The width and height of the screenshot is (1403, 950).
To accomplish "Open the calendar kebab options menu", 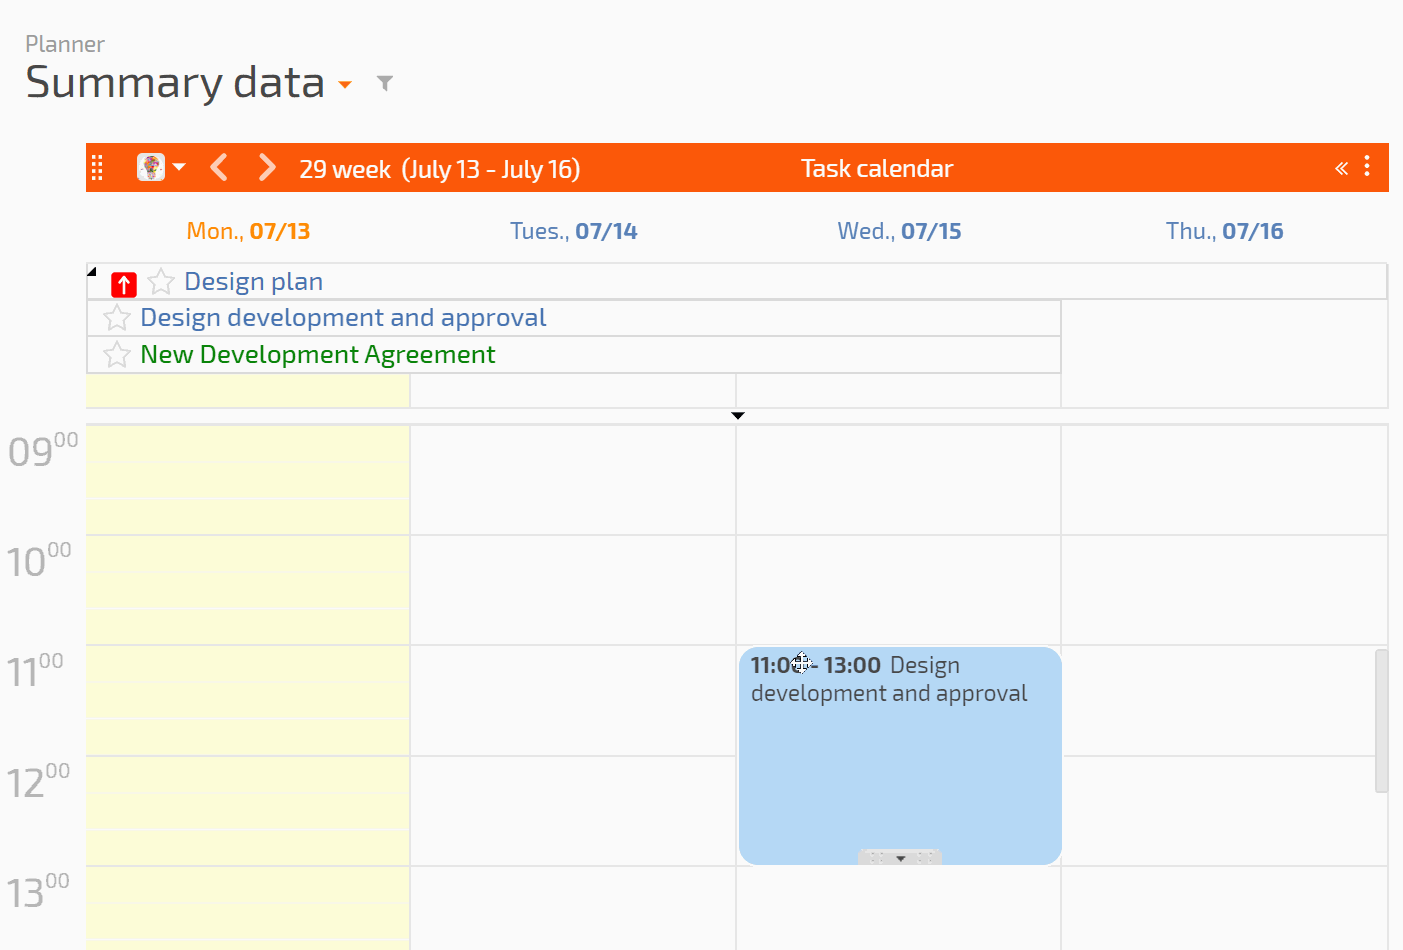I will tap(1367, 166).
